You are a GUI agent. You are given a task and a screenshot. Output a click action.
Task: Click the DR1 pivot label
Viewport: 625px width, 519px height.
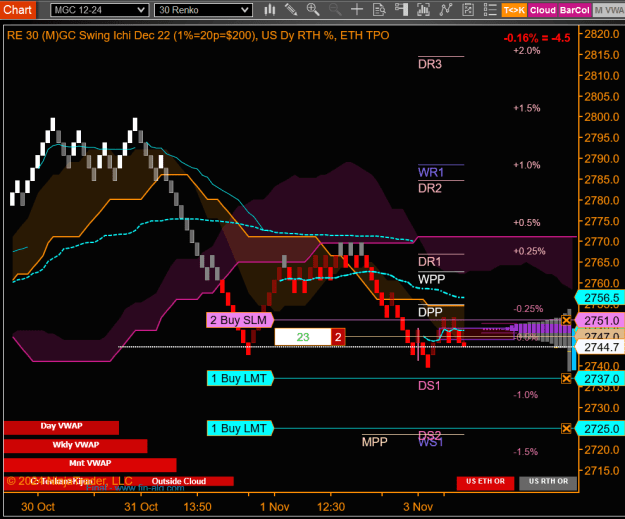pos(430,262)
